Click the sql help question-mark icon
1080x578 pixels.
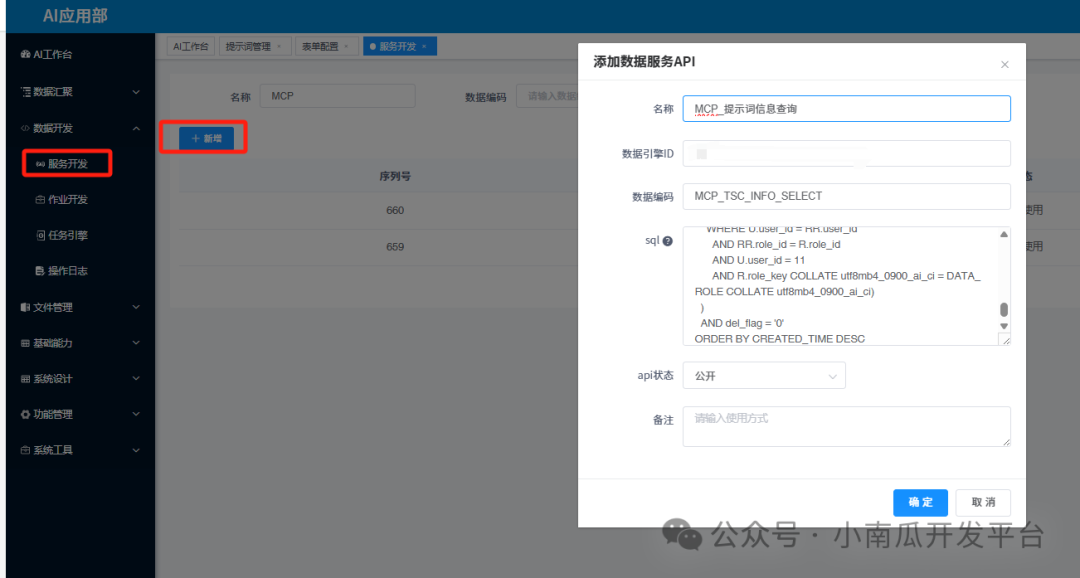(667, 241)
